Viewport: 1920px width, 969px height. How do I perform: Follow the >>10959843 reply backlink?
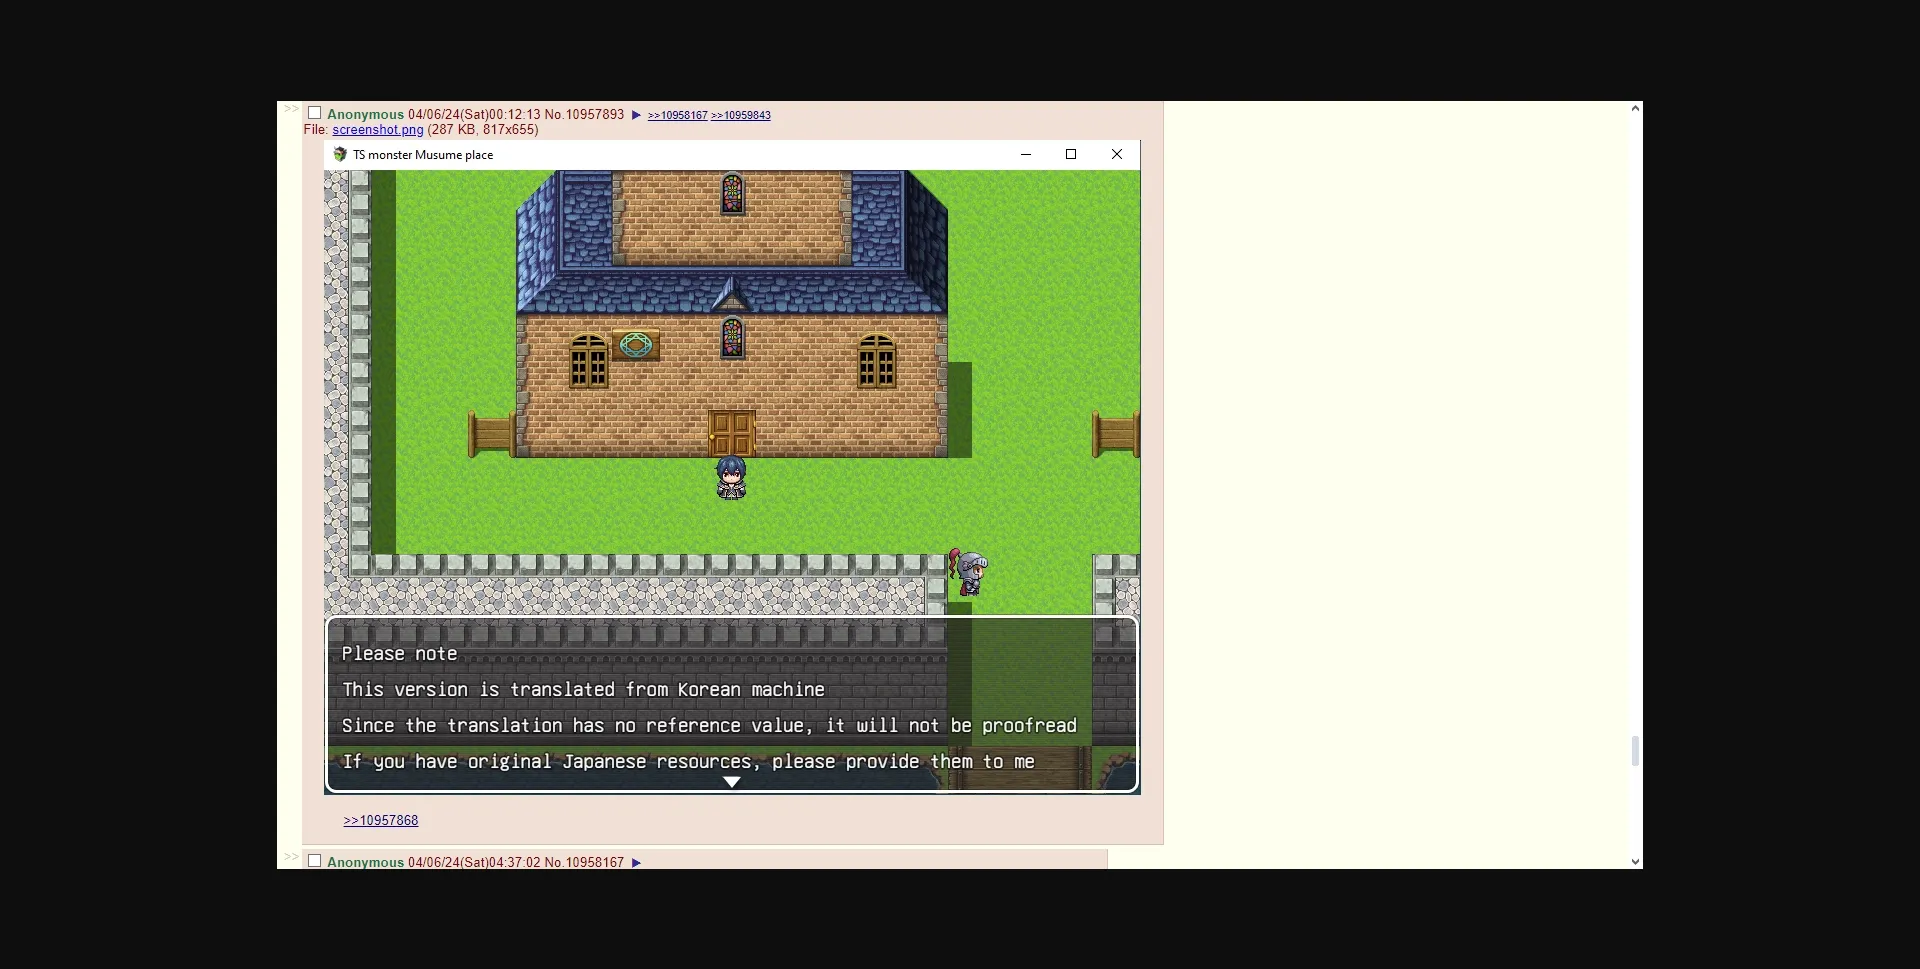(x=741, y=116)
